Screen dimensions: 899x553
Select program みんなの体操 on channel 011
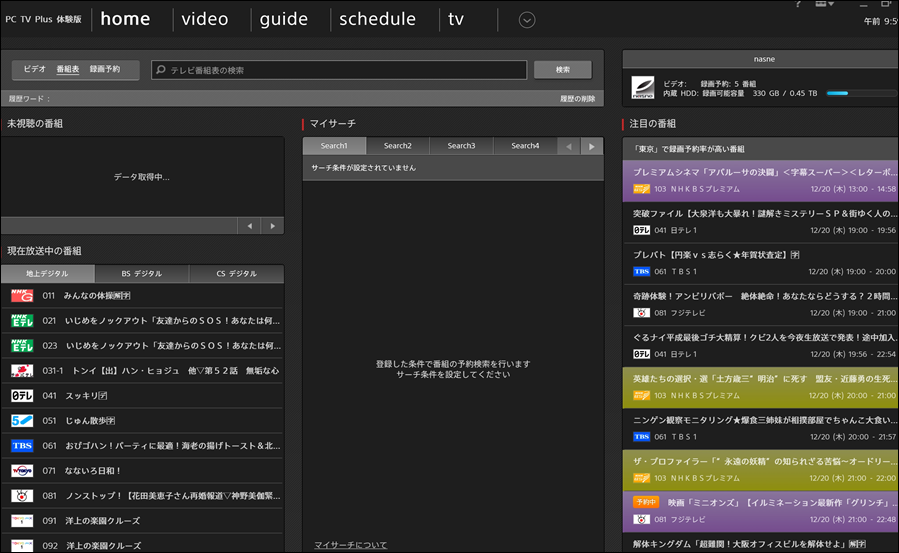pos(142,296)
